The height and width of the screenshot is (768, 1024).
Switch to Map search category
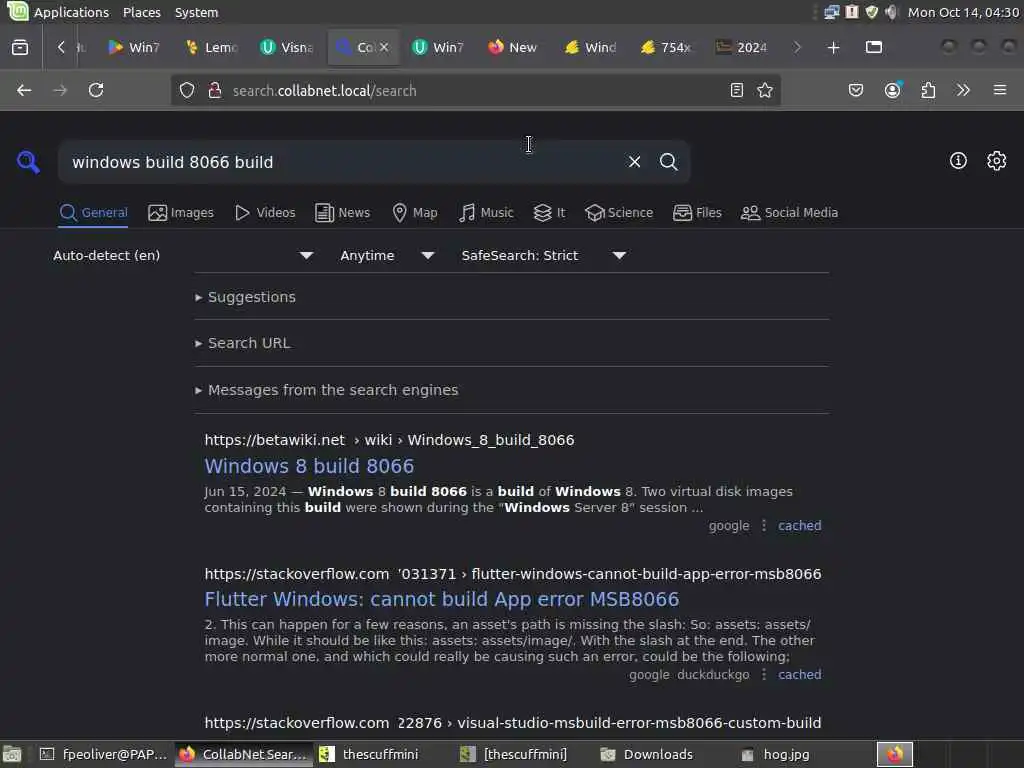[x=415, y=212]
